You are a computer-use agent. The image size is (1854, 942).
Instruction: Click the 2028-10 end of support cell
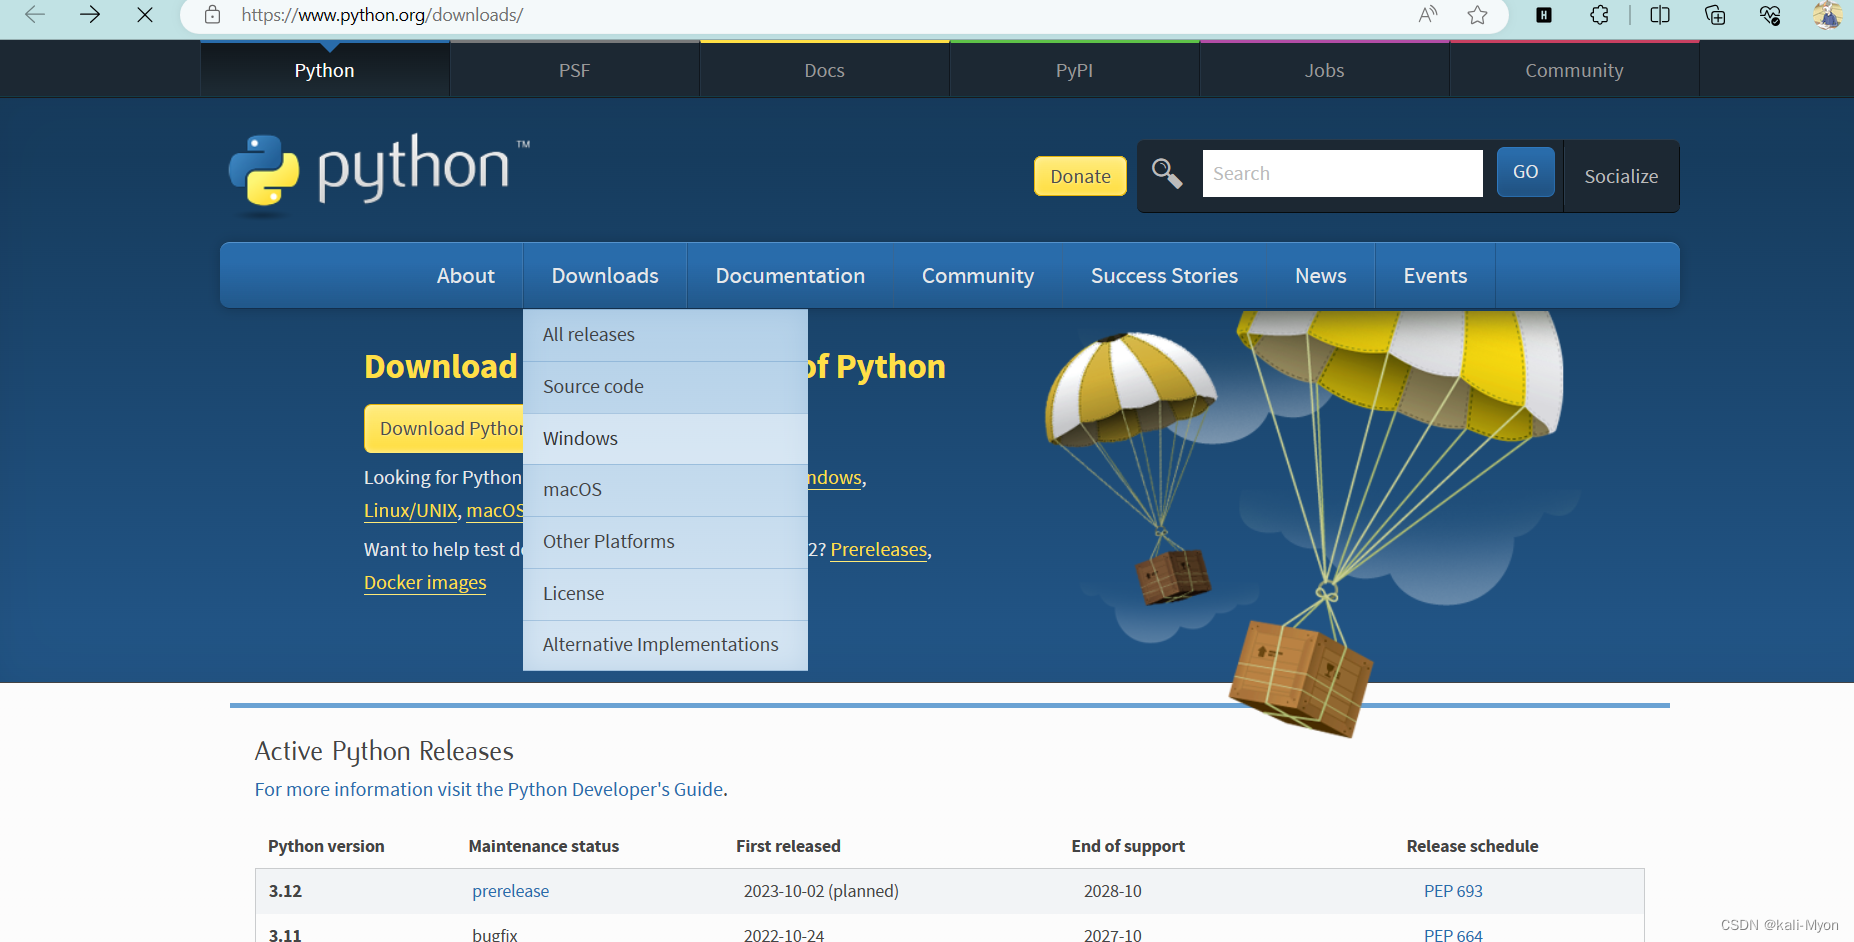click(x=1112, y=891)
